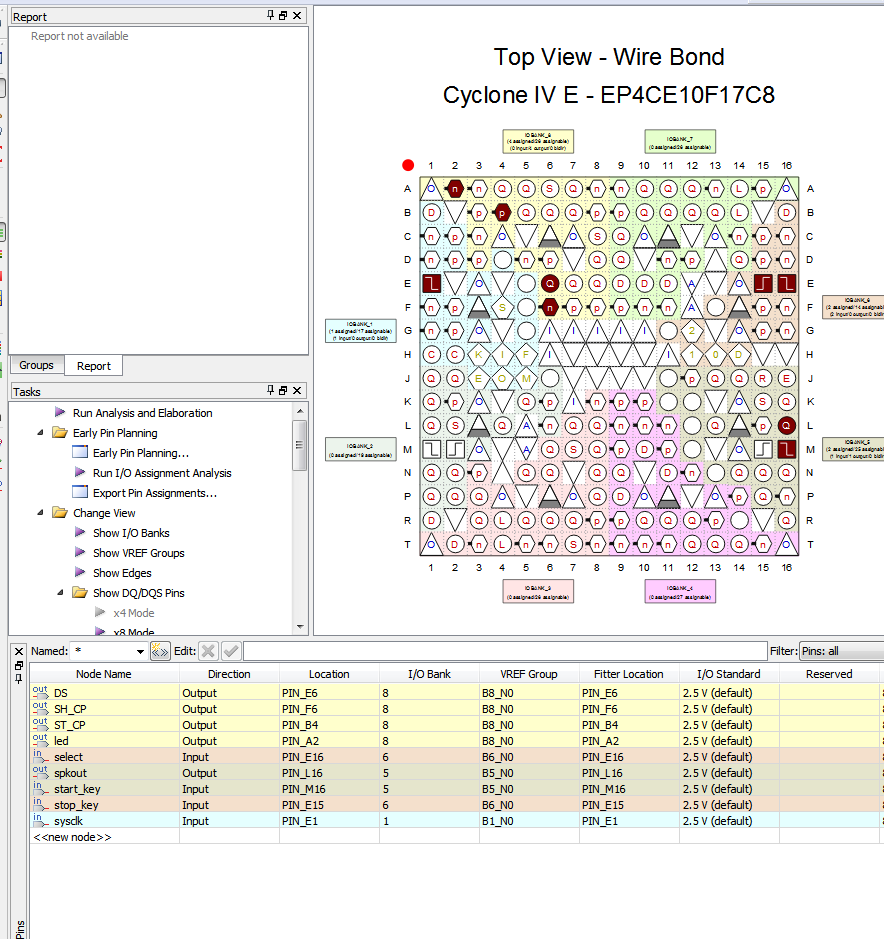Click Show I/O Banks task
Screen dimensions: 884x939
click(x=131, y=533)
